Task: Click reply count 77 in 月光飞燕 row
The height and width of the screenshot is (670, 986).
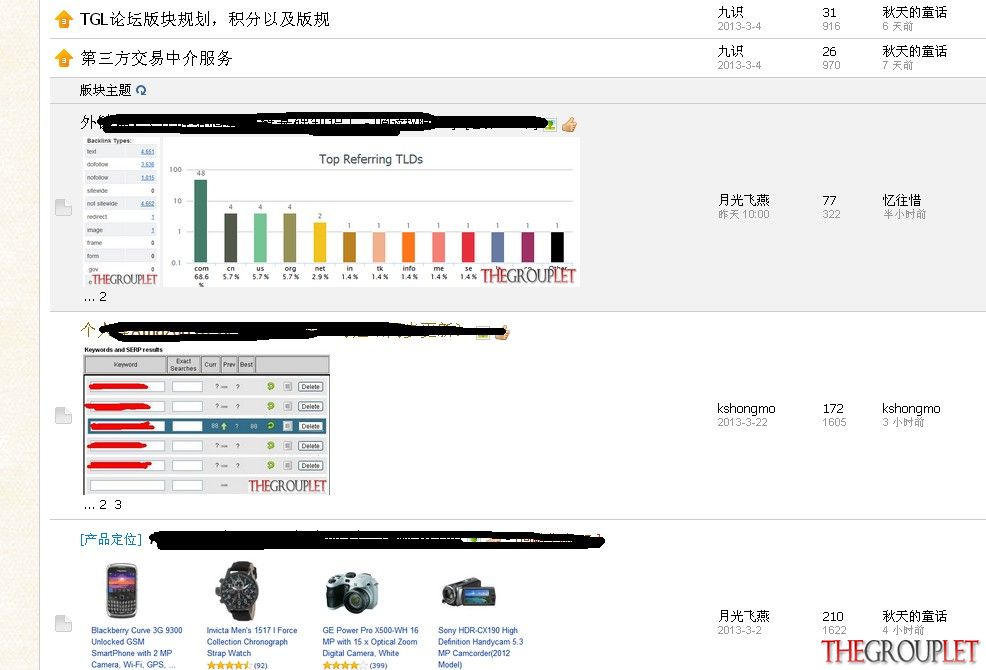Action: point(829,200)
